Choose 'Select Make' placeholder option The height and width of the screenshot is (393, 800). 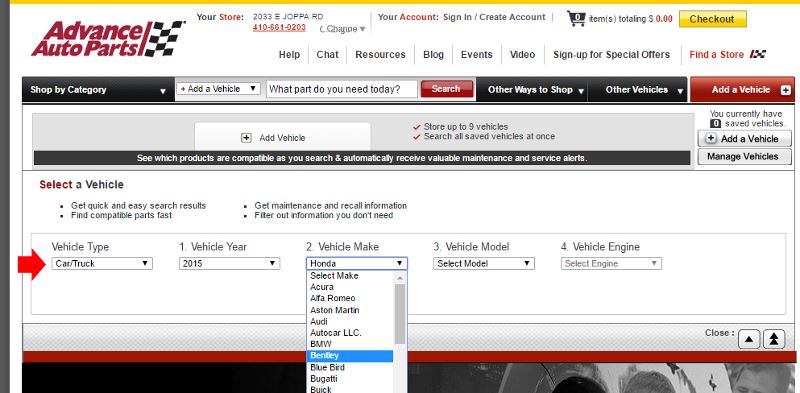point(350,276)
